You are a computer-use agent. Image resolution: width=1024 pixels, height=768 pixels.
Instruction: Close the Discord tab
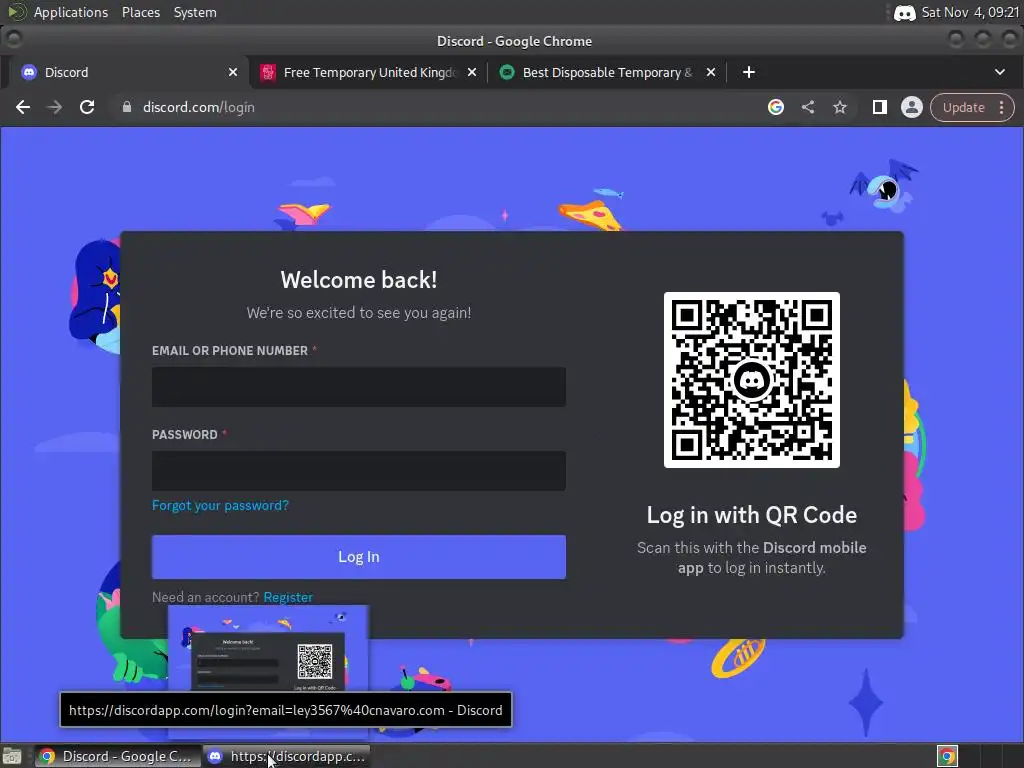[x=232, y=72]
